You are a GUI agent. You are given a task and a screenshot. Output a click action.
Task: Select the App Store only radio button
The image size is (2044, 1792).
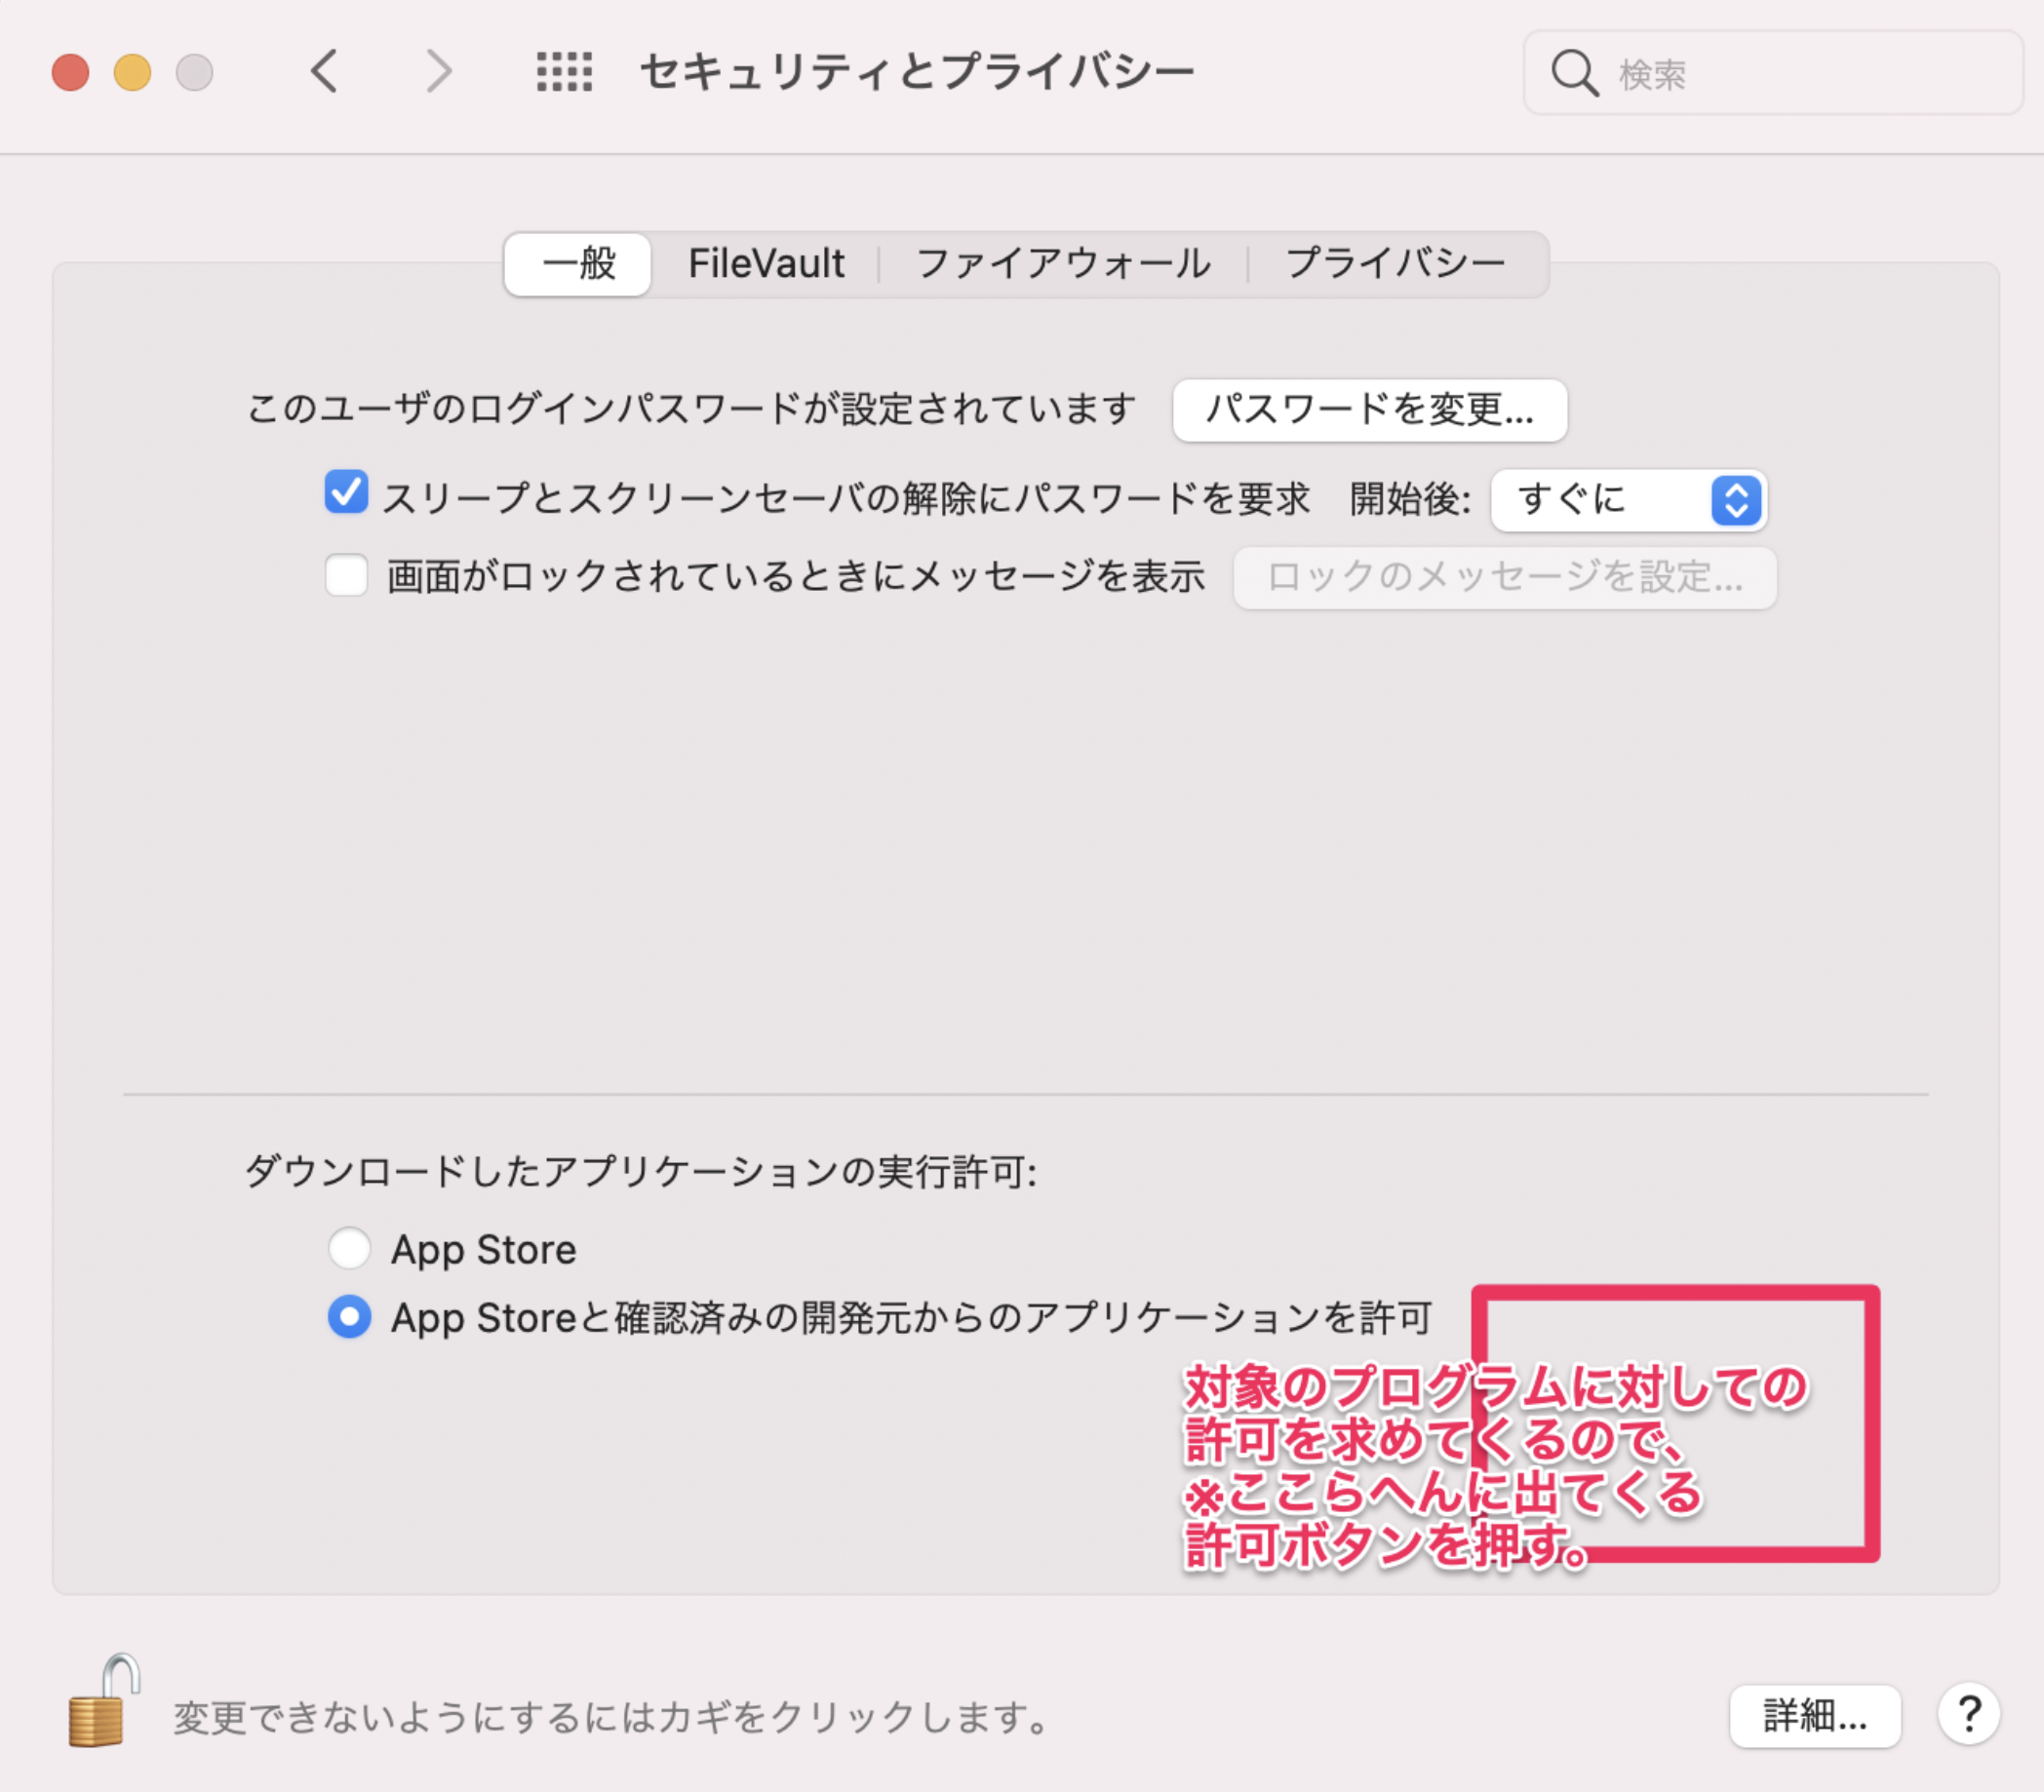coord(350,1249)
